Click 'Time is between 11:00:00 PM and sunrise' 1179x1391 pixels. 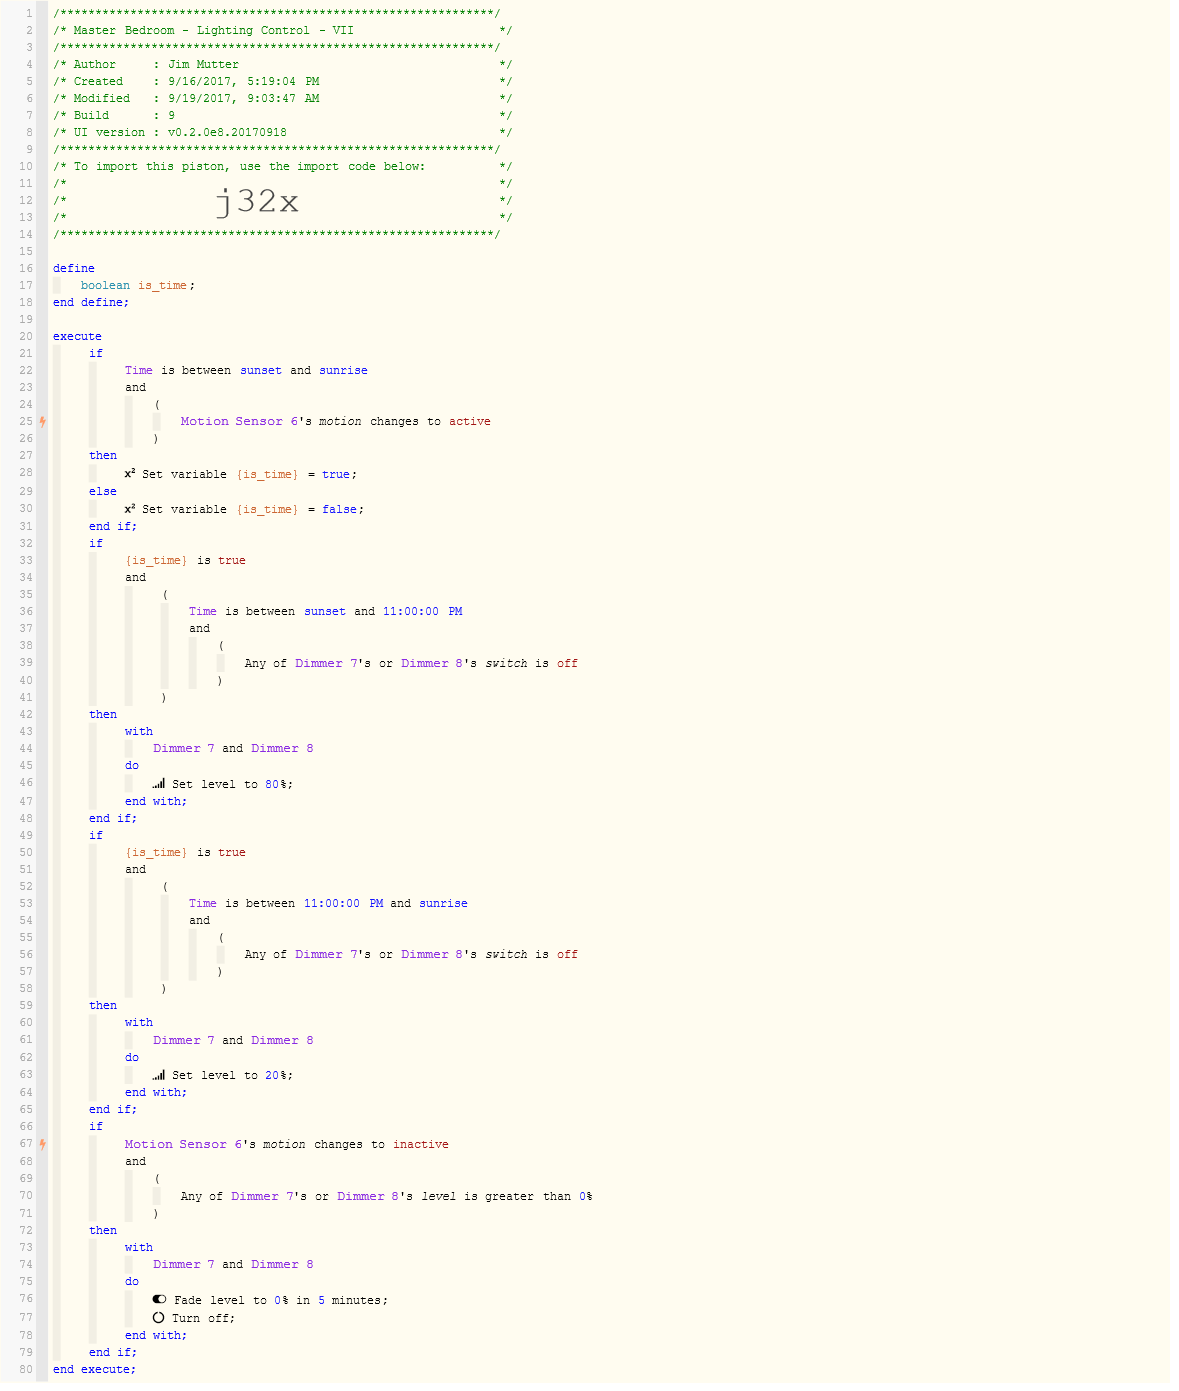328,903
